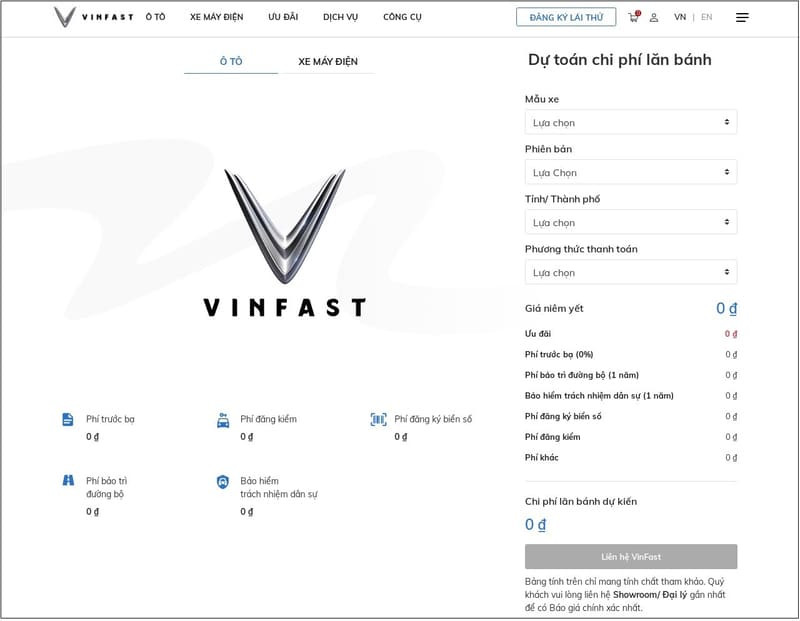Click the Bảo hiểm trách nhiệm dân sự shield icon
800x621 pixels.
[x=223, y=481]
